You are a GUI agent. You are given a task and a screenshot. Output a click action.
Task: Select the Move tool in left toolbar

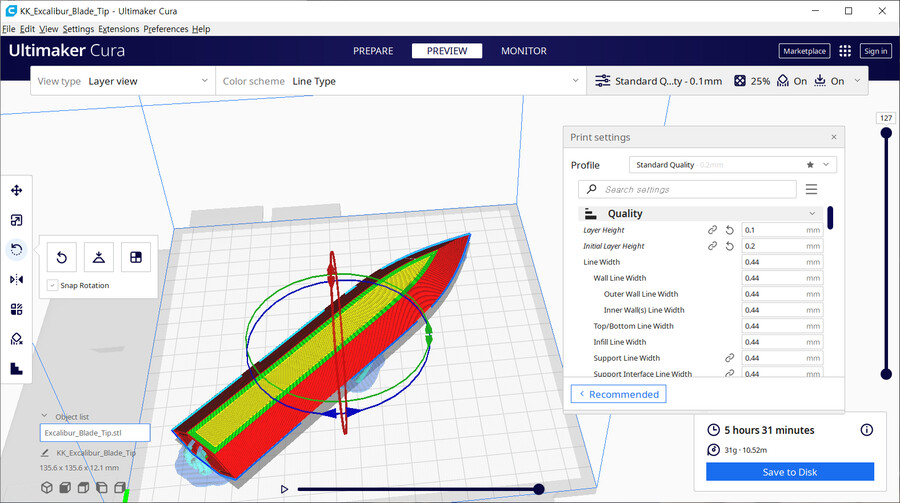coord(16,191)
